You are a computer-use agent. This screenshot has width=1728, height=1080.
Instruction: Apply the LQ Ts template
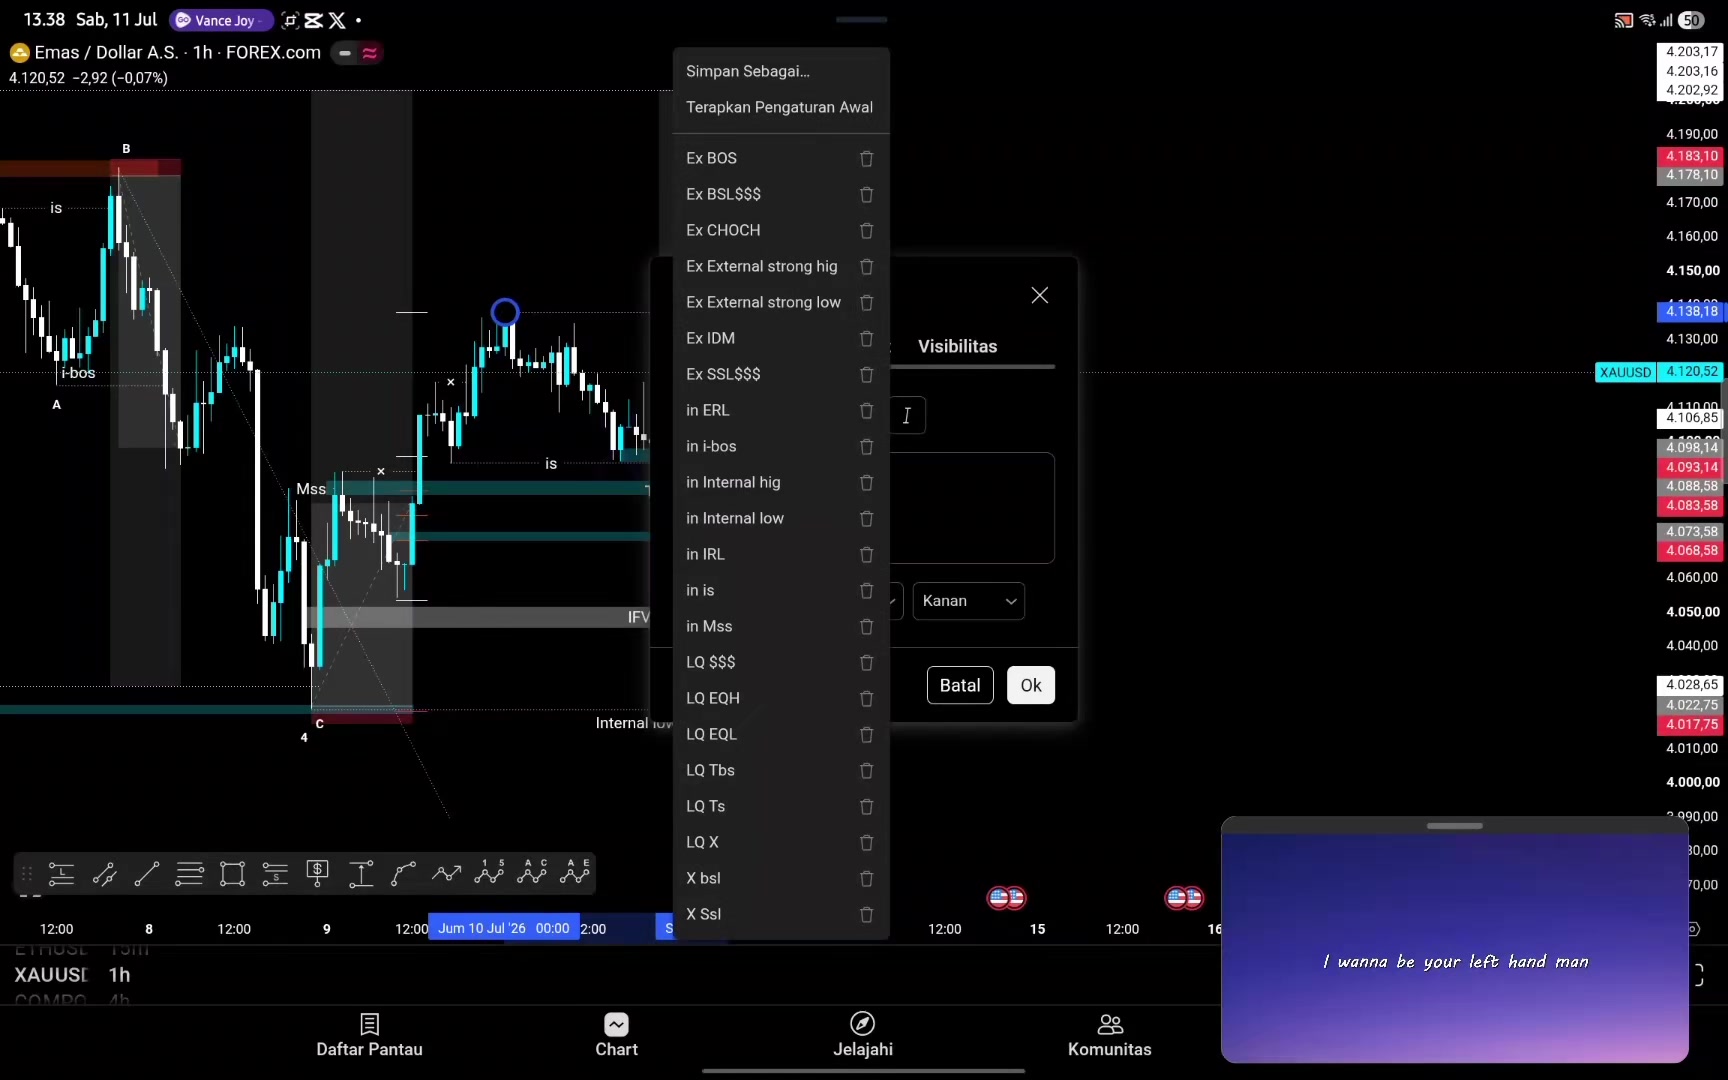click(x=706, y=806)
